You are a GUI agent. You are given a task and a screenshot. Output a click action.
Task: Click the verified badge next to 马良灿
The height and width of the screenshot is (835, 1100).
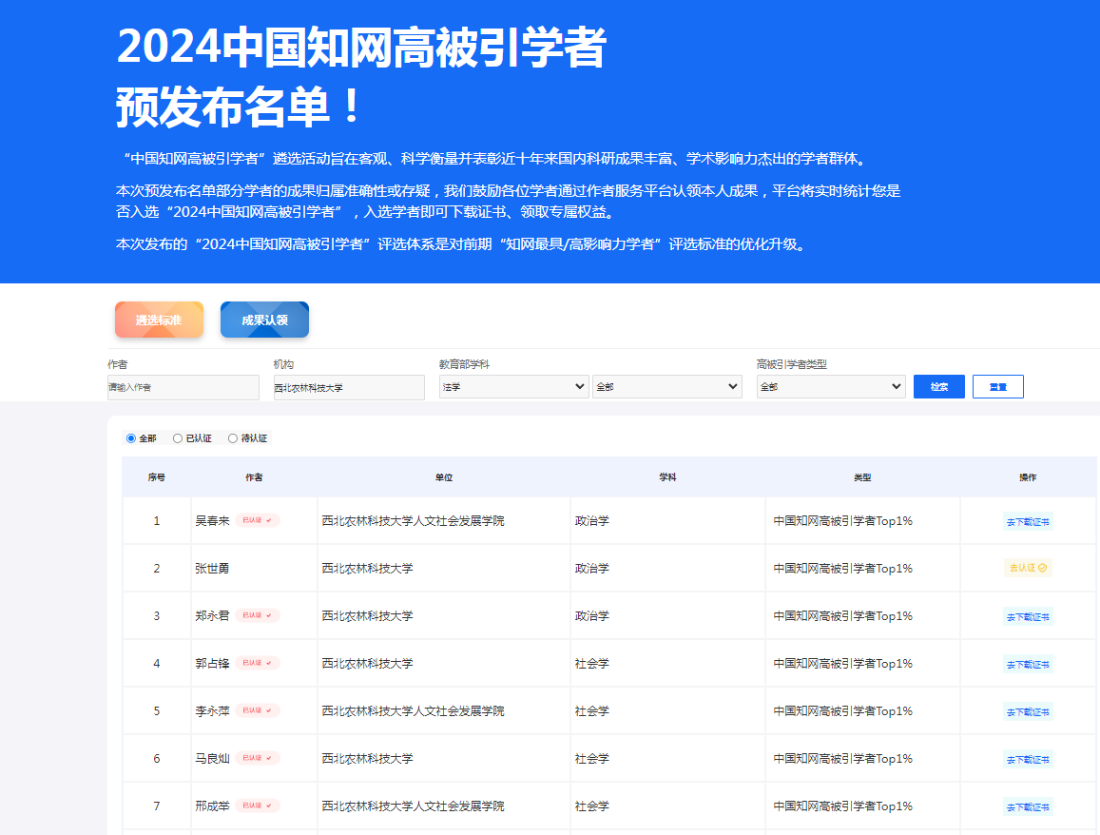click(257, 758)
